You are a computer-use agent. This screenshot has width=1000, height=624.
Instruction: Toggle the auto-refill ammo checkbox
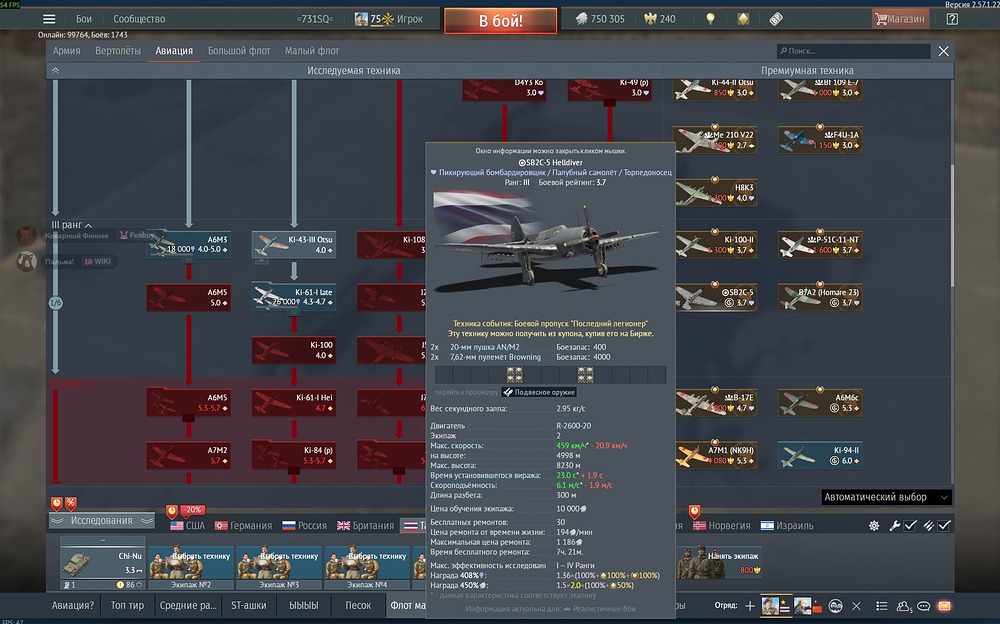[x=945, y=526]
